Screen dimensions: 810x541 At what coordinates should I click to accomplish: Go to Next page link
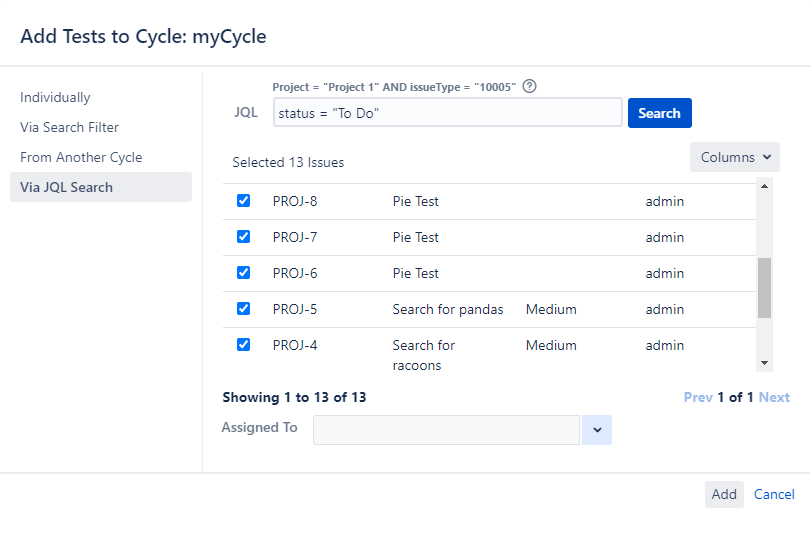pyautogui.click(x=774, y=397)
